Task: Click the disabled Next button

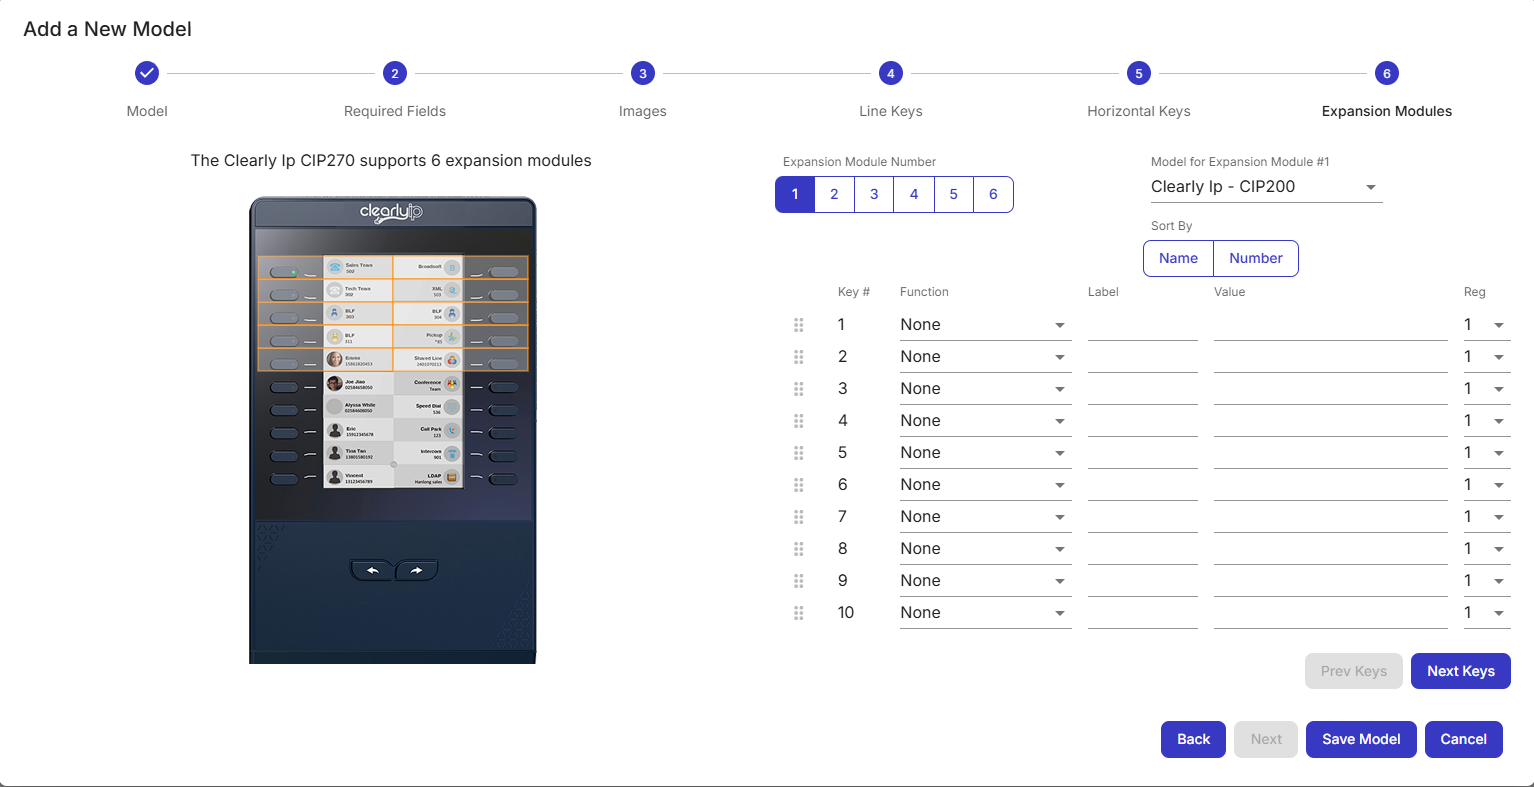Action: pyautogui.click(x=1266, y=739)
